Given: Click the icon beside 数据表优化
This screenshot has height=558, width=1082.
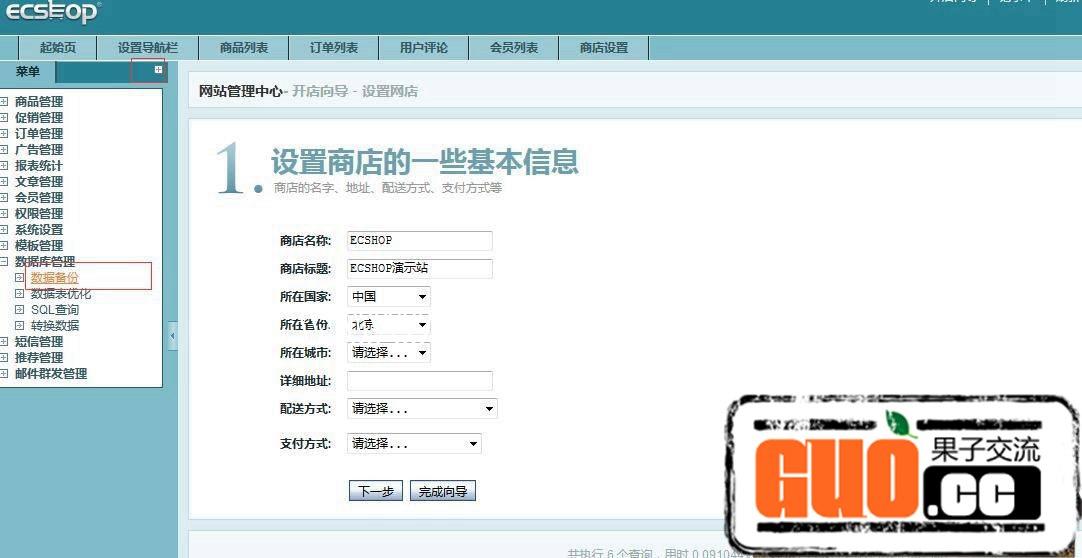Looking at the screenshot, I should (x=19, y=294).
